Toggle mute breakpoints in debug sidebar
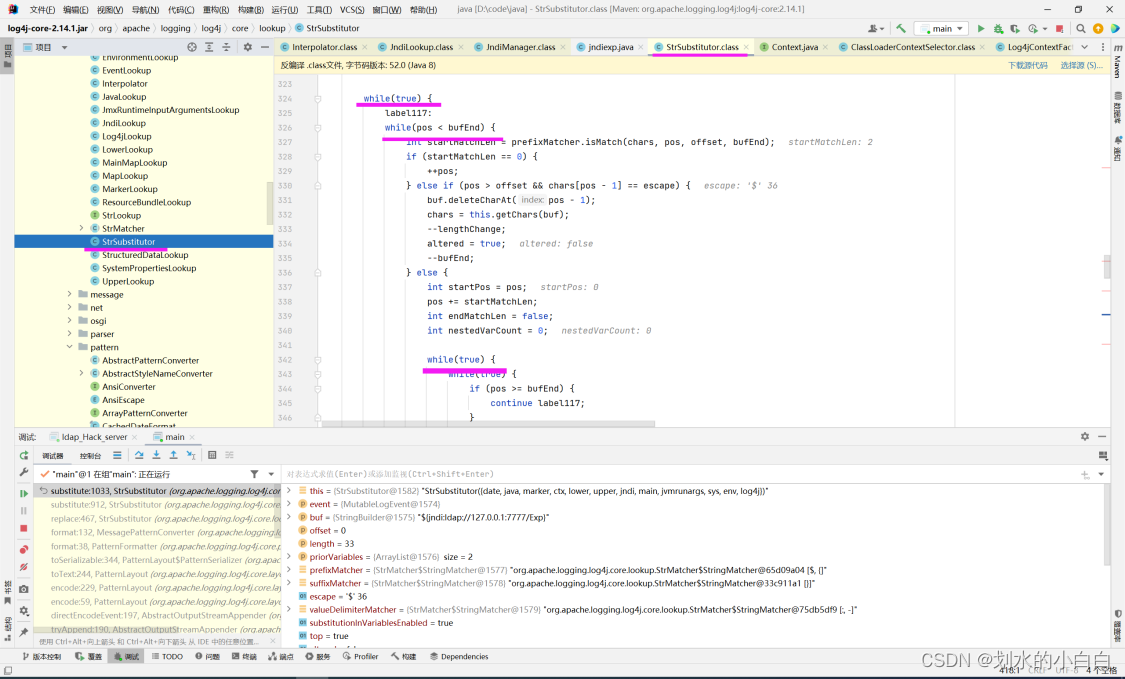This screenshot has width=1125, height=679. (24, 567)
